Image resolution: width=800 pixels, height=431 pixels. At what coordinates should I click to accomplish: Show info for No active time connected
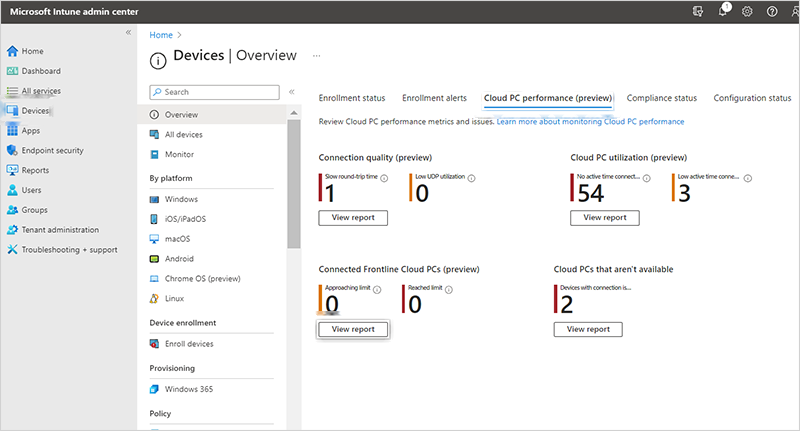coord(646,179)
